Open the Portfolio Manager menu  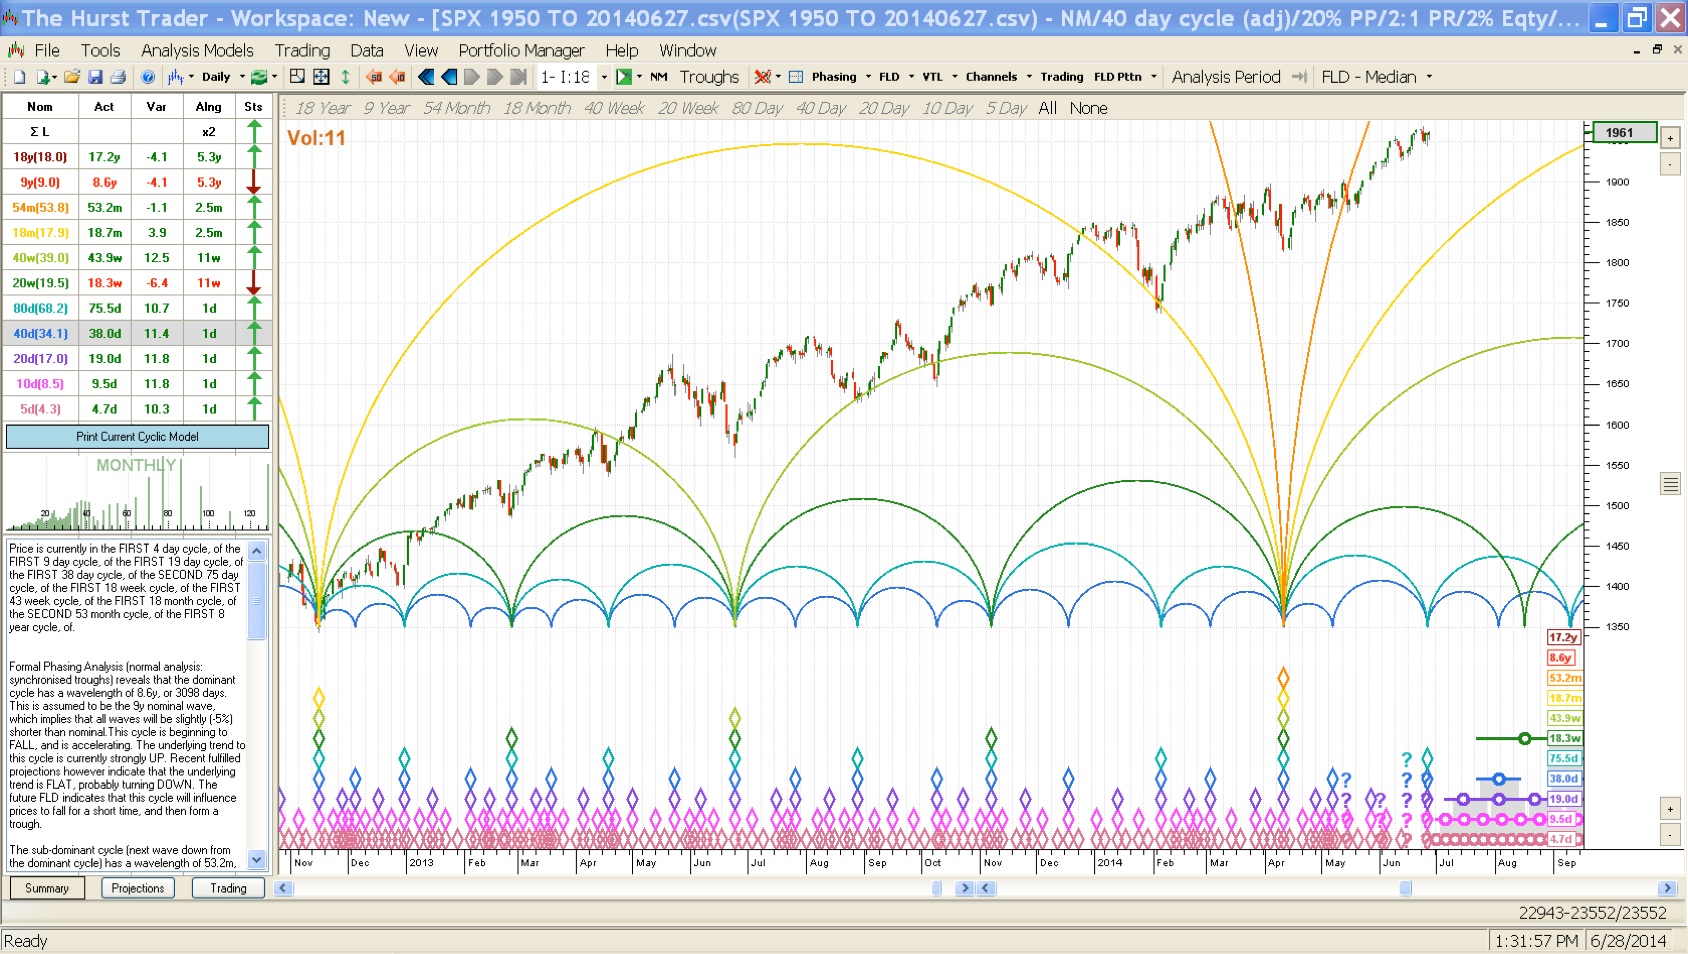521,50
